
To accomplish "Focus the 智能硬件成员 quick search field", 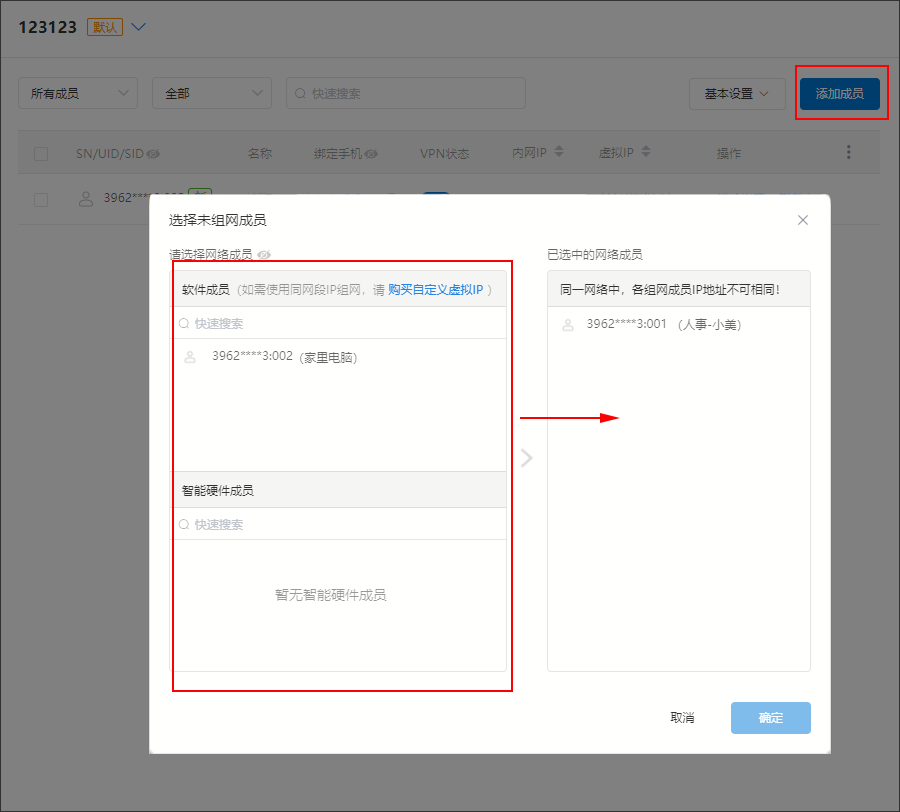I will point(340,524).
